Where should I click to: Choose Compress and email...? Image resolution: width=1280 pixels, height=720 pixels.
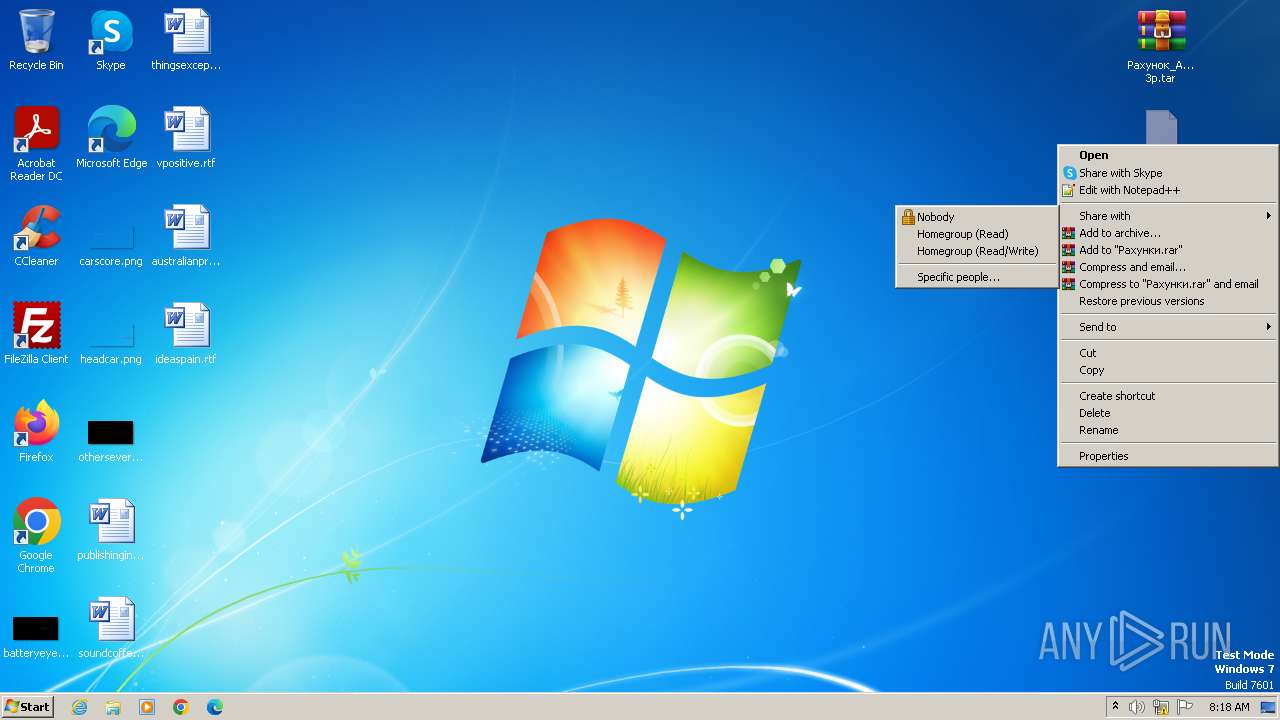tap(1168, 267)
